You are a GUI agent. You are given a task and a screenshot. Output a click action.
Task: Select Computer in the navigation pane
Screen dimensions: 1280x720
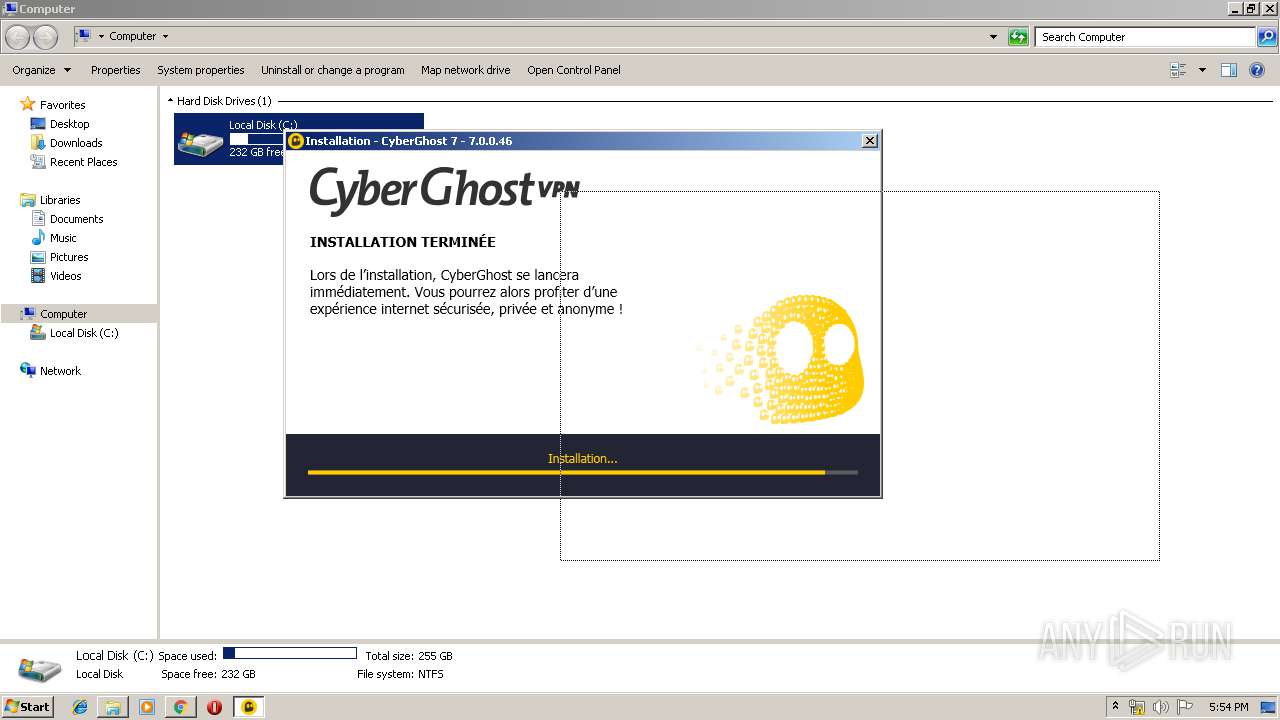tap(63, 314)
